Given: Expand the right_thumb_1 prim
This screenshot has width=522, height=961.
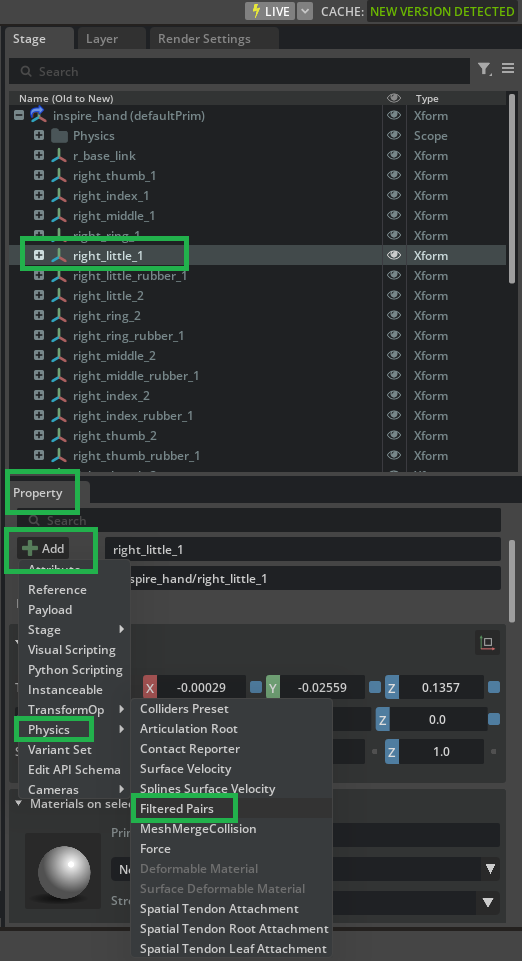Looking at the screenshot, I should coord(39,175).
